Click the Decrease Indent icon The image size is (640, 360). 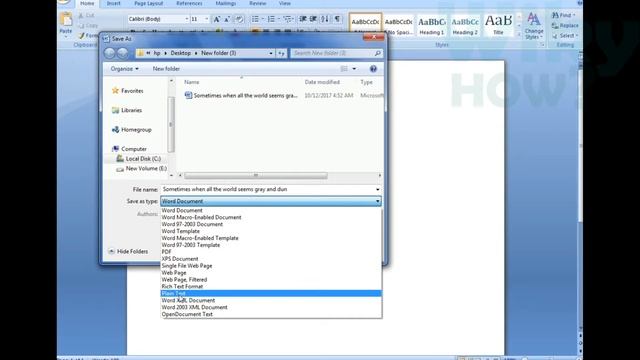(303, 19)
